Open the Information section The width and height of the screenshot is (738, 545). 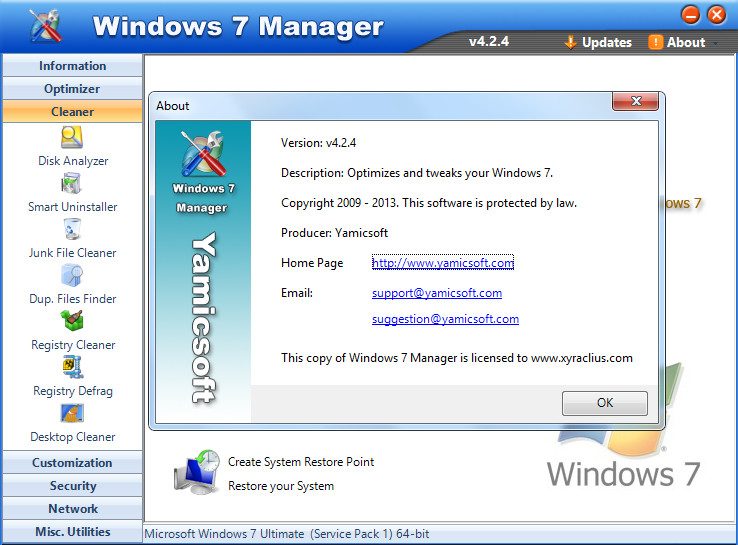point(72,65)
